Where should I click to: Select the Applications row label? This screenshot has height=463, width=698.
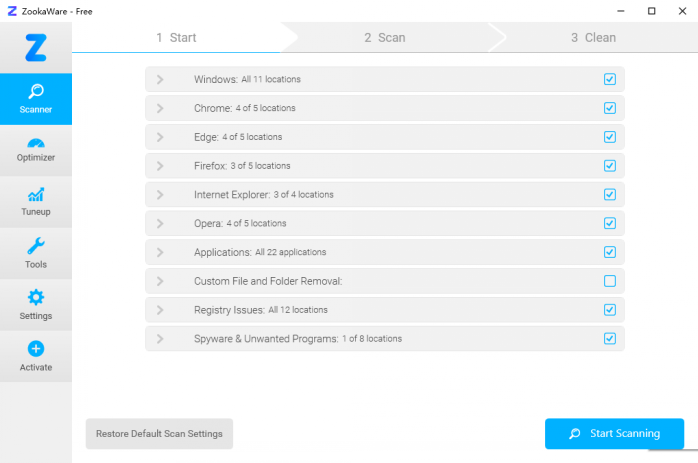point(223,252)
